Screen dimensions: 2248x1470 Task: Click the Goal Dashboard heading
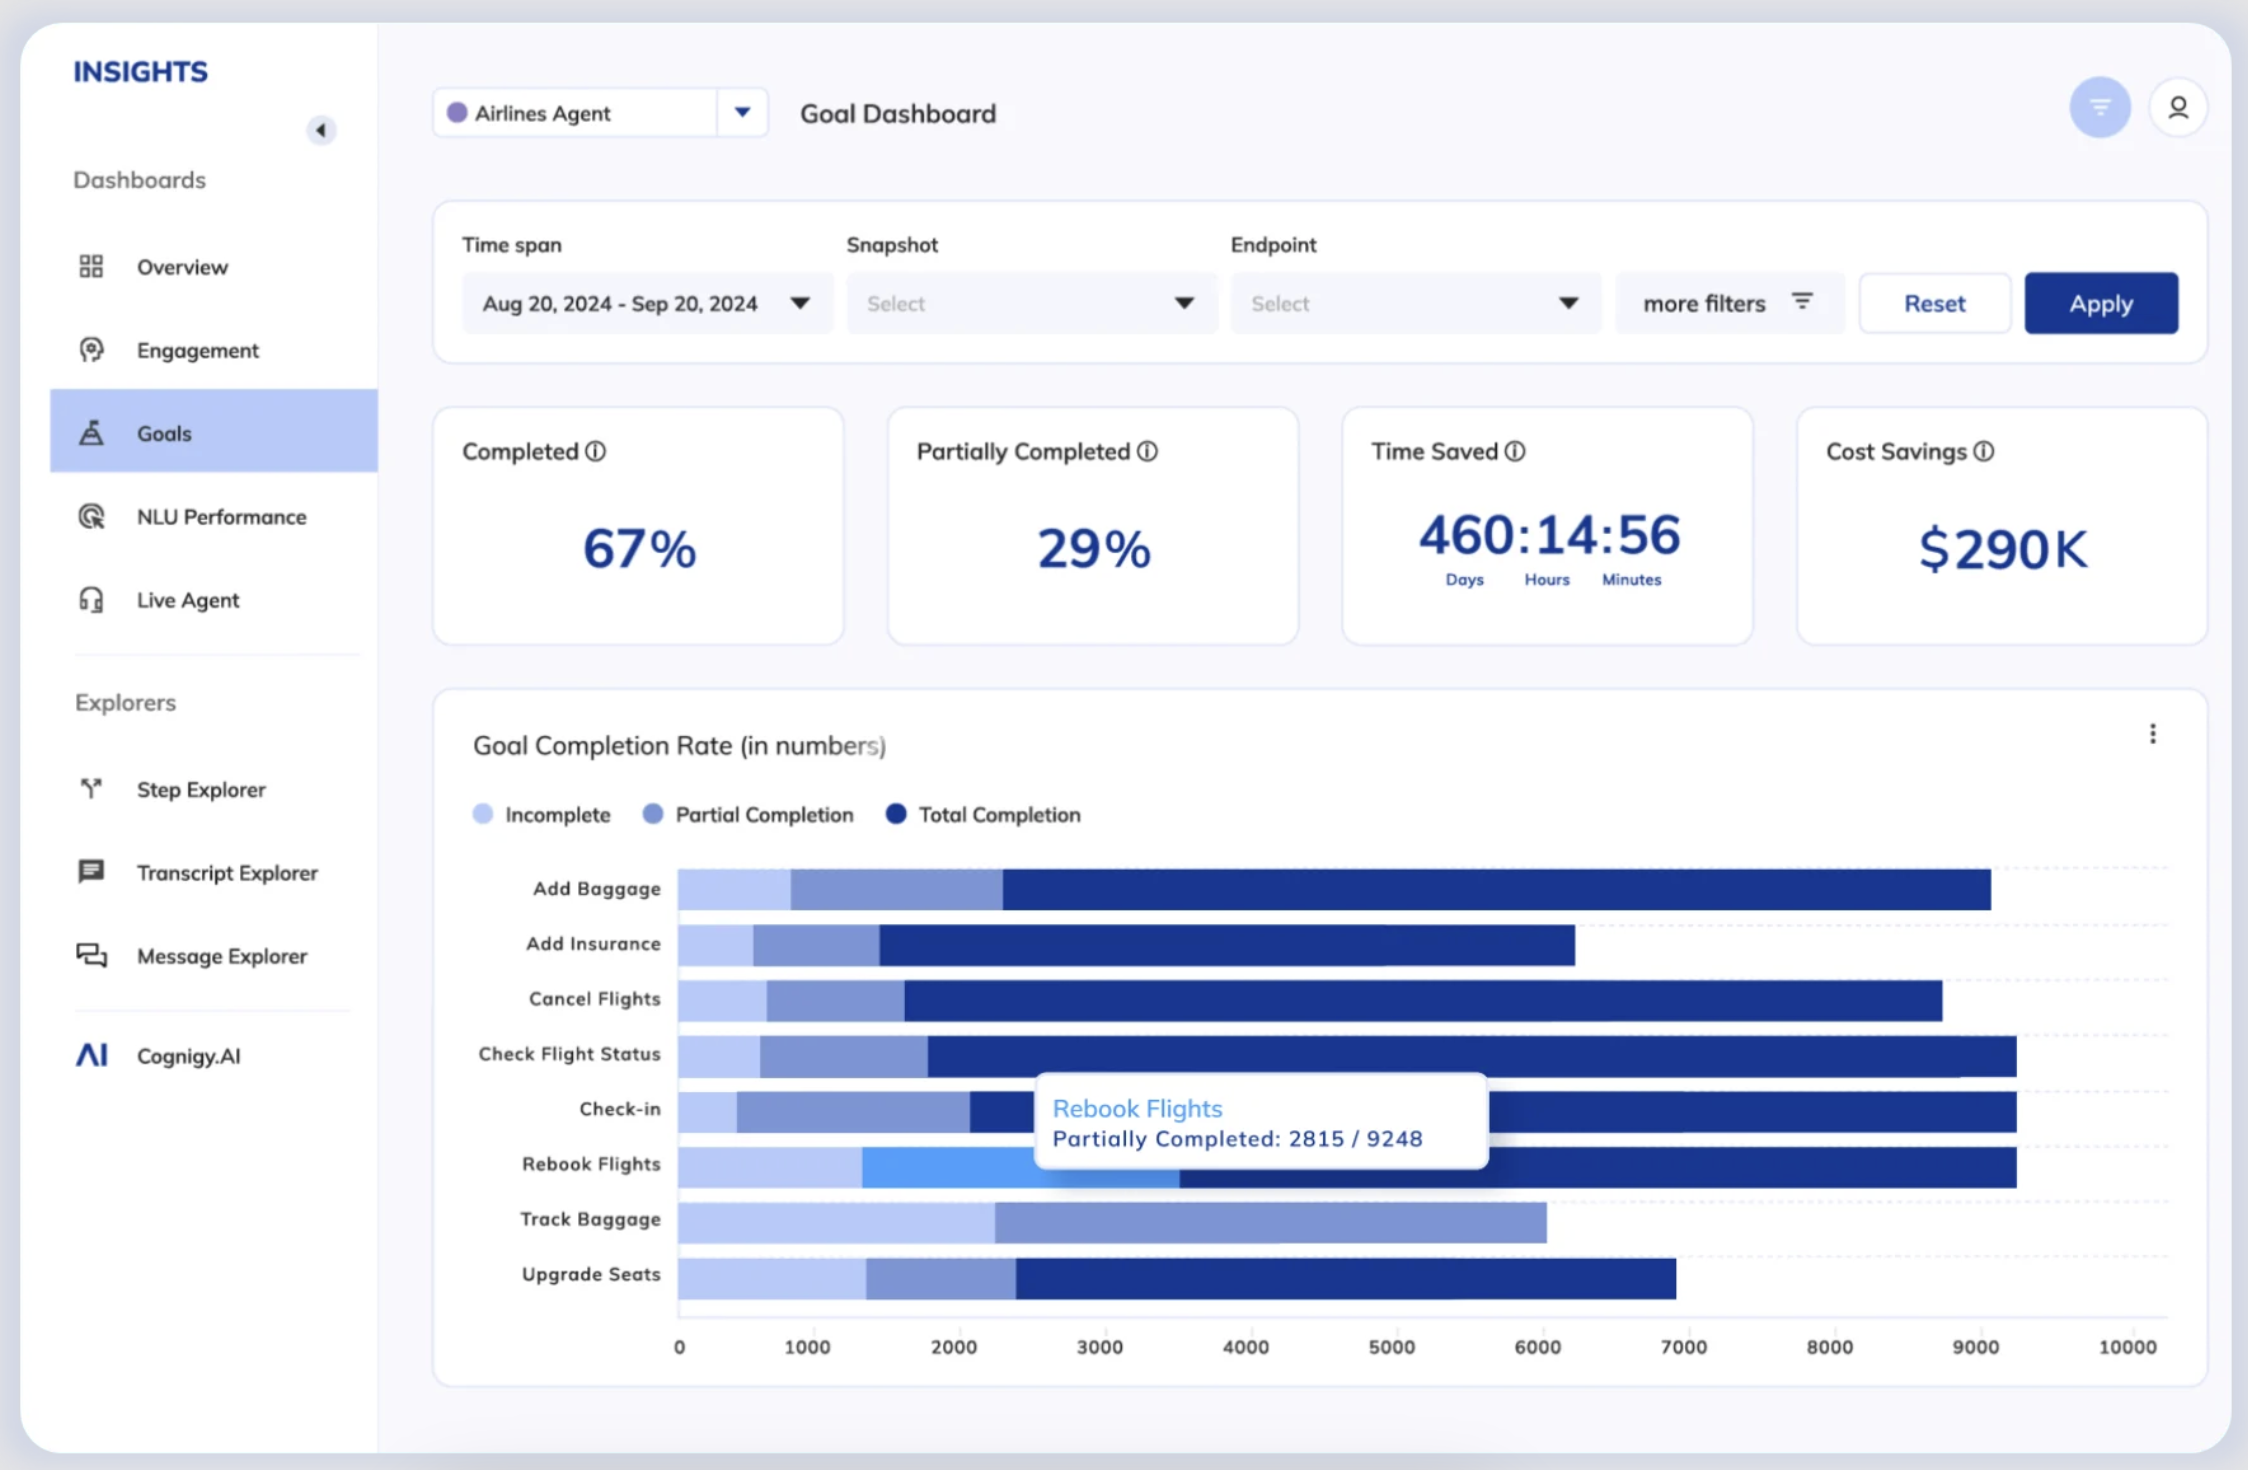898,113
